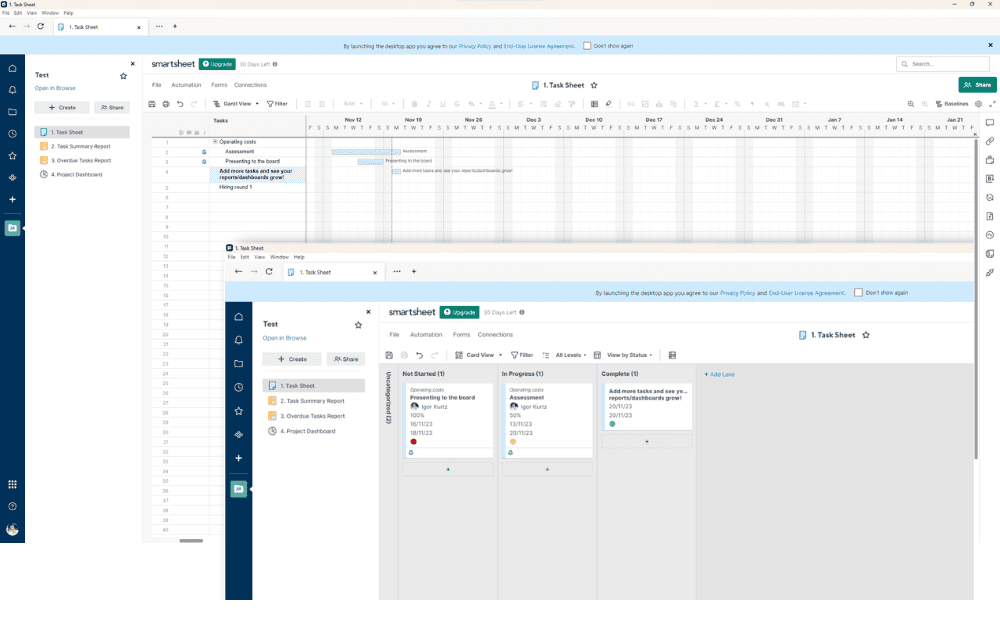Open Browse folder in the back window sidebar
This screenshot has height=627, width=1000.
click(x=12, y=112)
